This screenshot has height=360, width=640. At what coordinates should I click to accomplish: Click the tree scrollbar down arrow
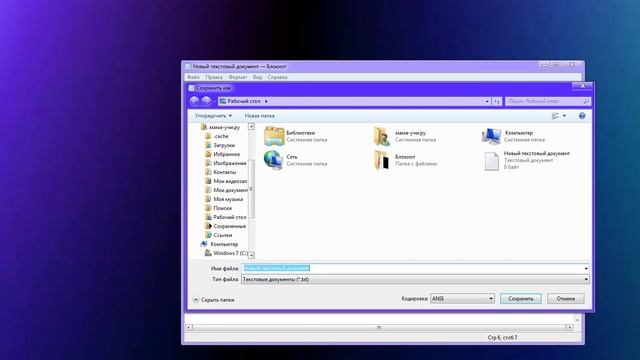[251, 256]
